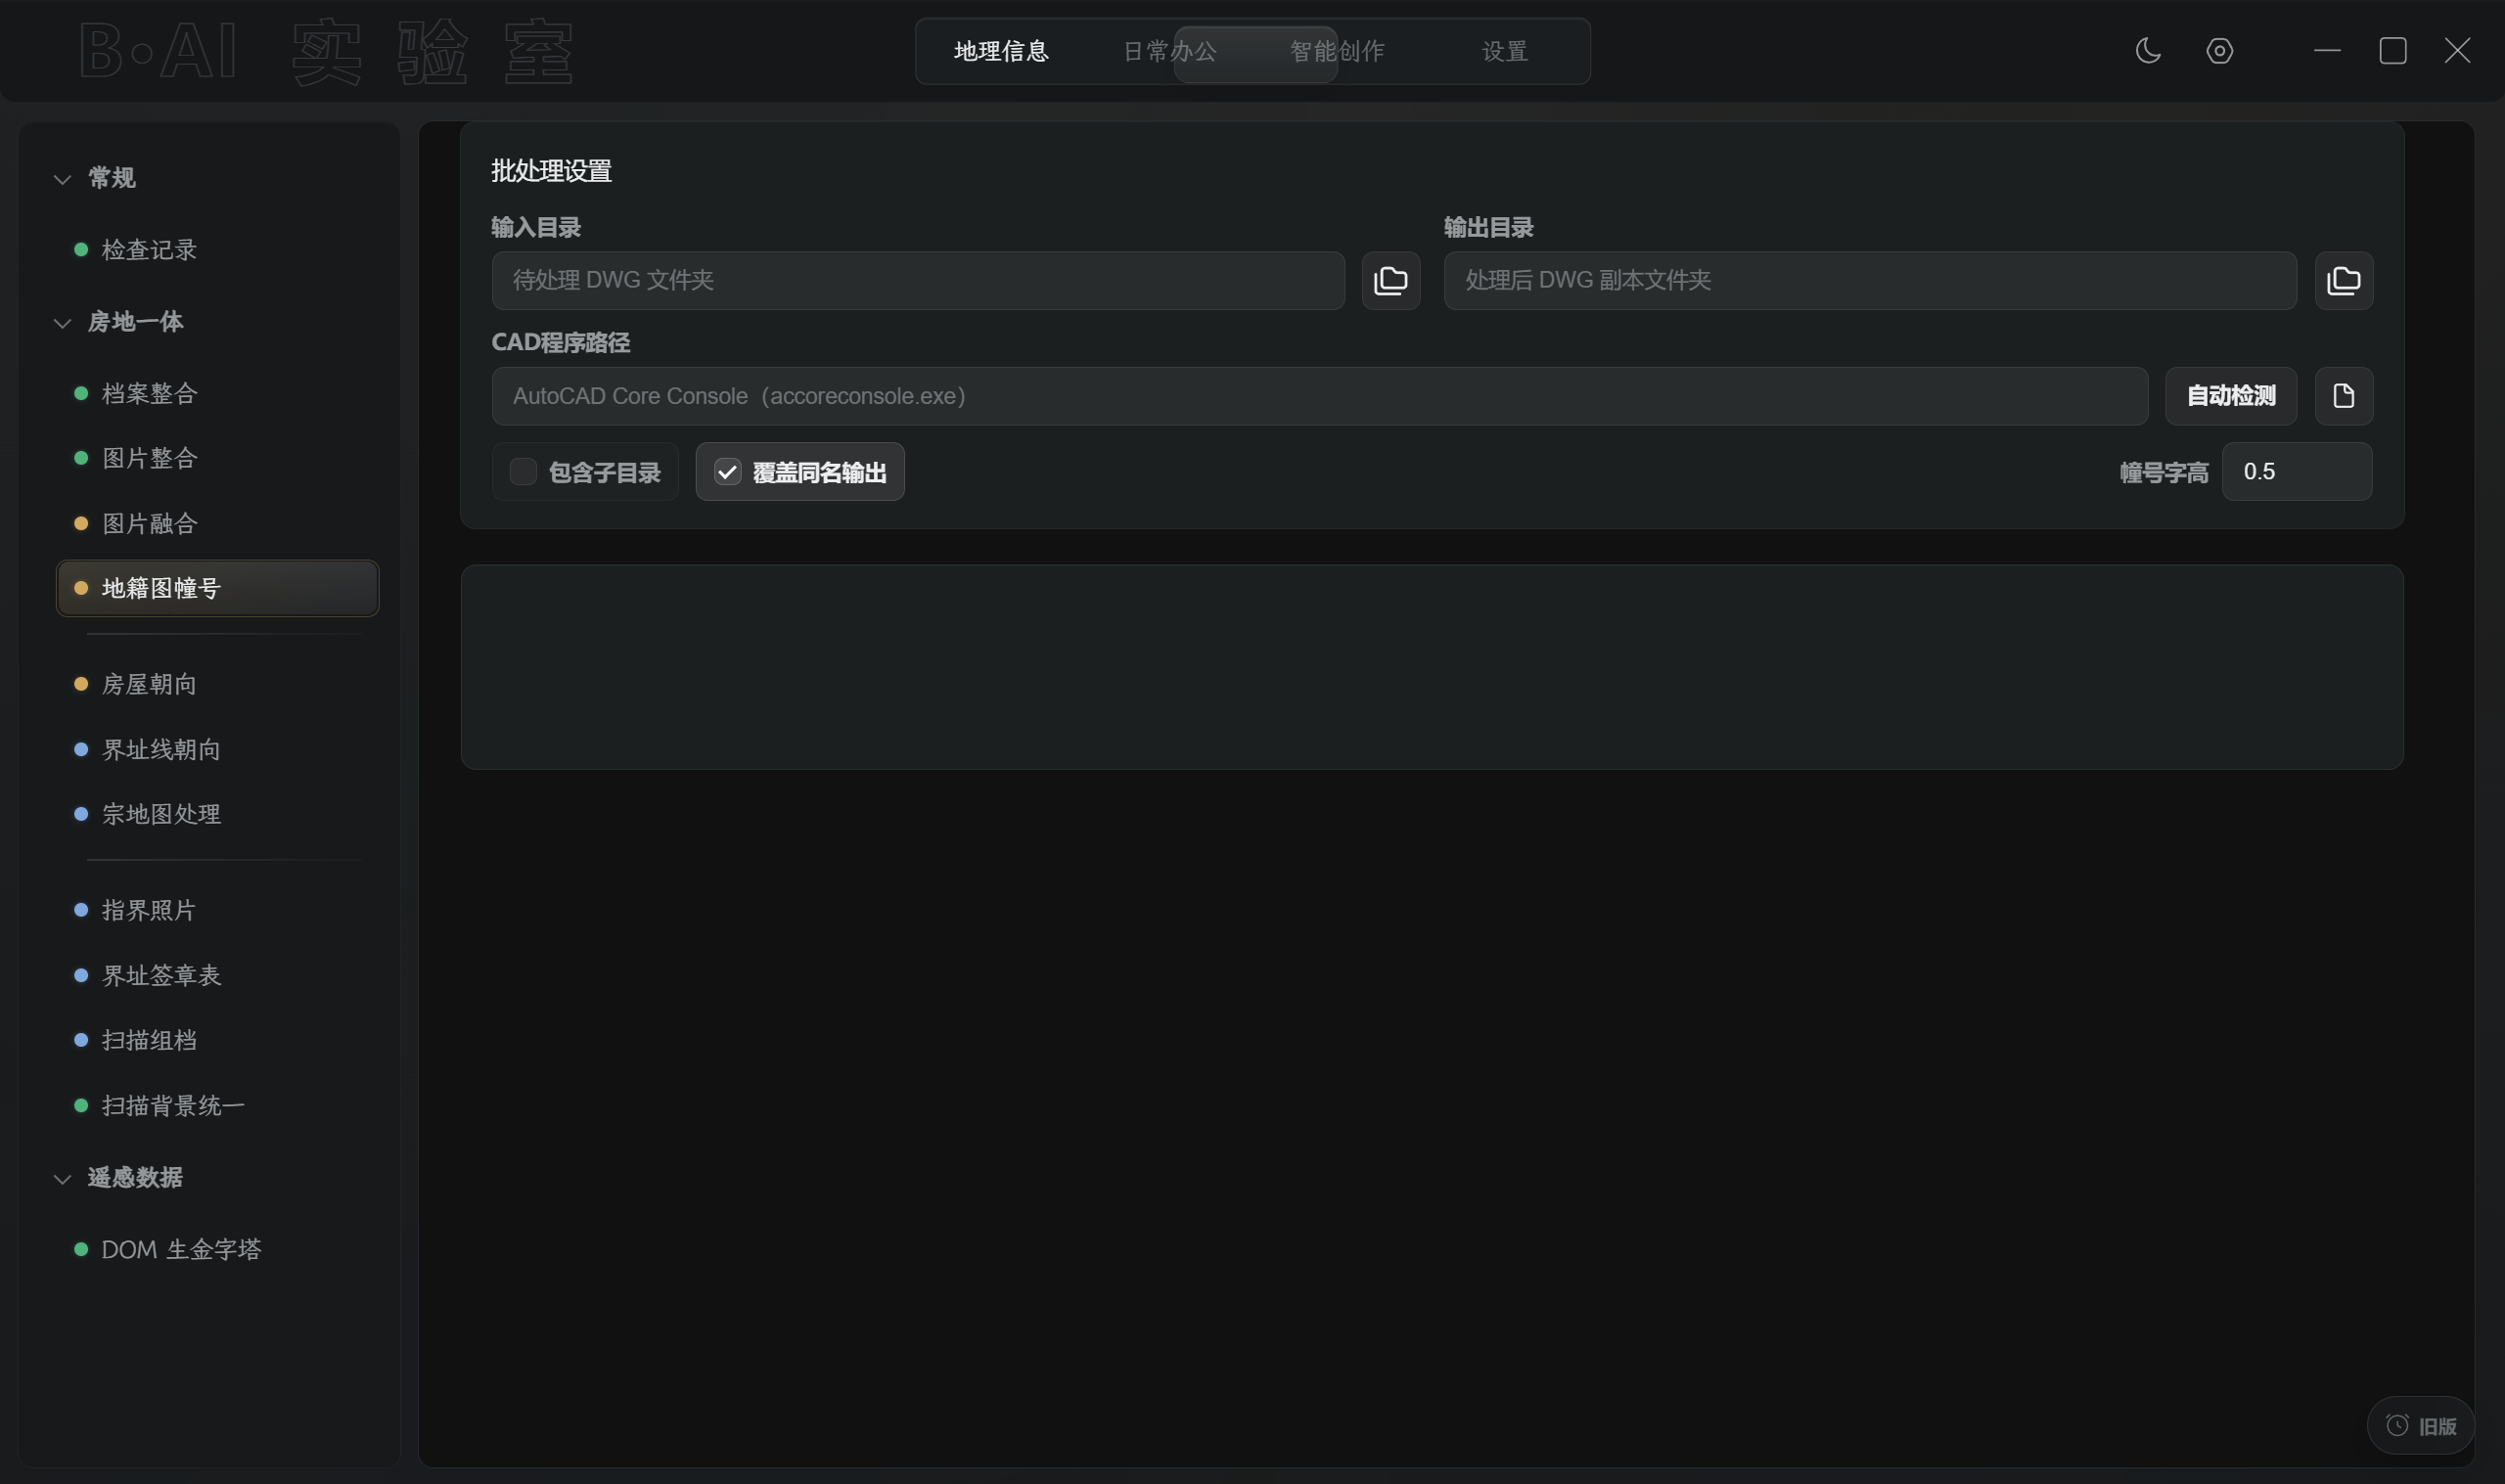Open 图片融合 sidebar item
This screenshot has height=1484, width=2505.
[x=217, y=524]
